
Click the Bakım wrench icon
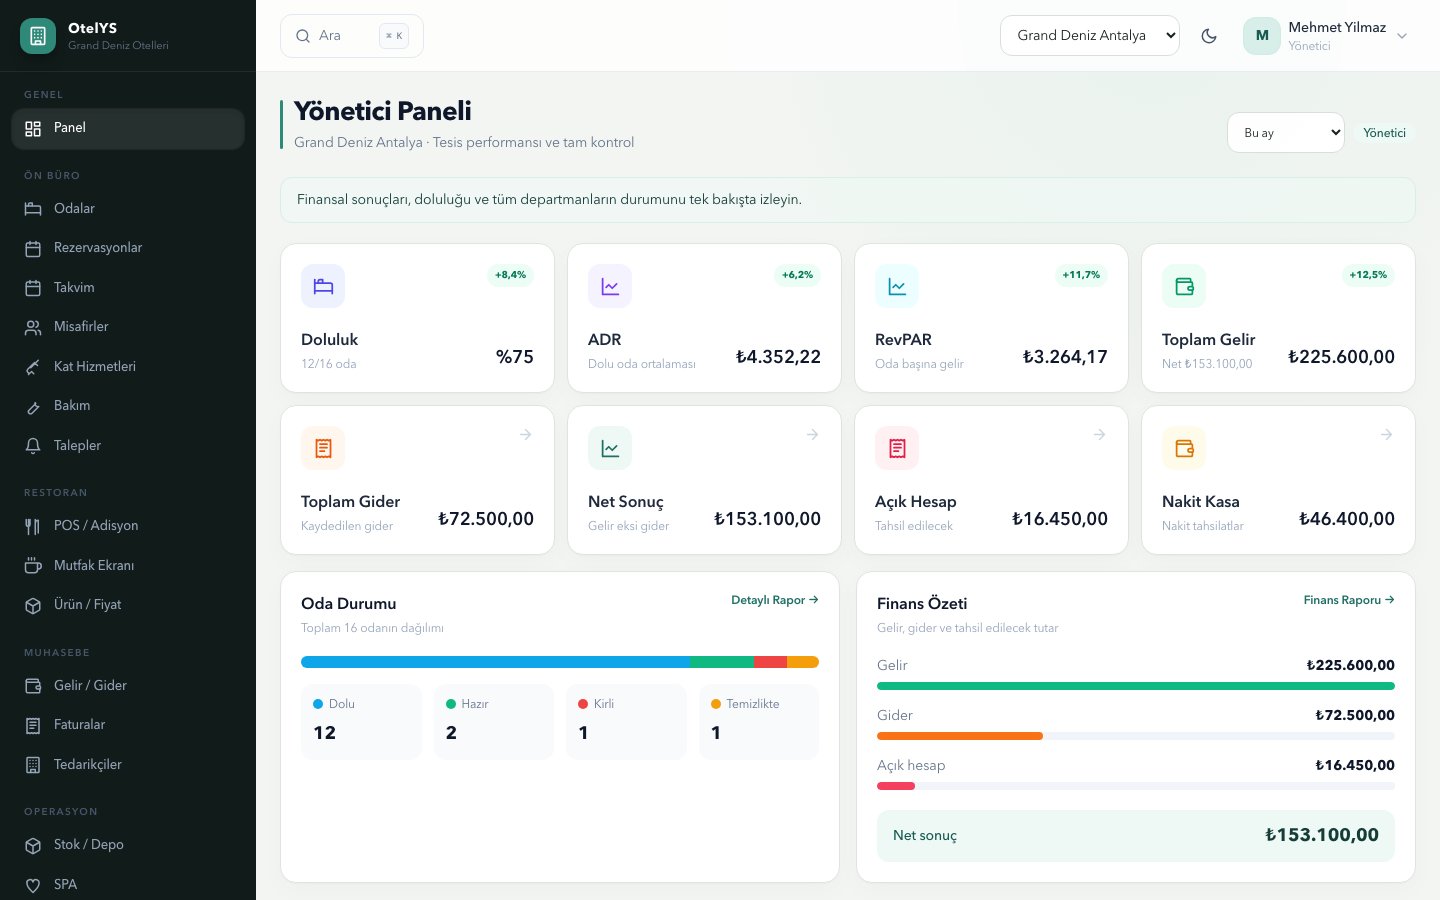point(33,406)
